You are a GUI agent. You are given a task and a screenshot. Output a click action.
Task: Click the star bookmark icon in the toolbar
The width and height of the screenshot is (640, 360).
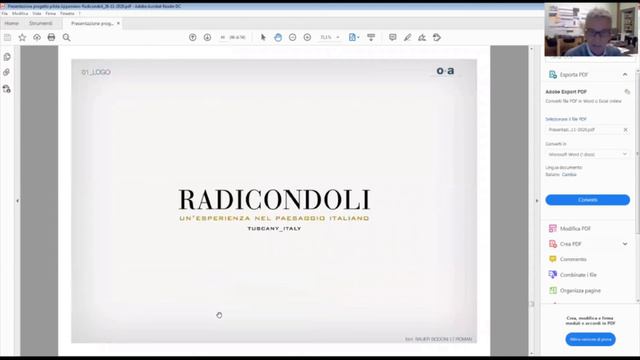click(x=22, y=38)
